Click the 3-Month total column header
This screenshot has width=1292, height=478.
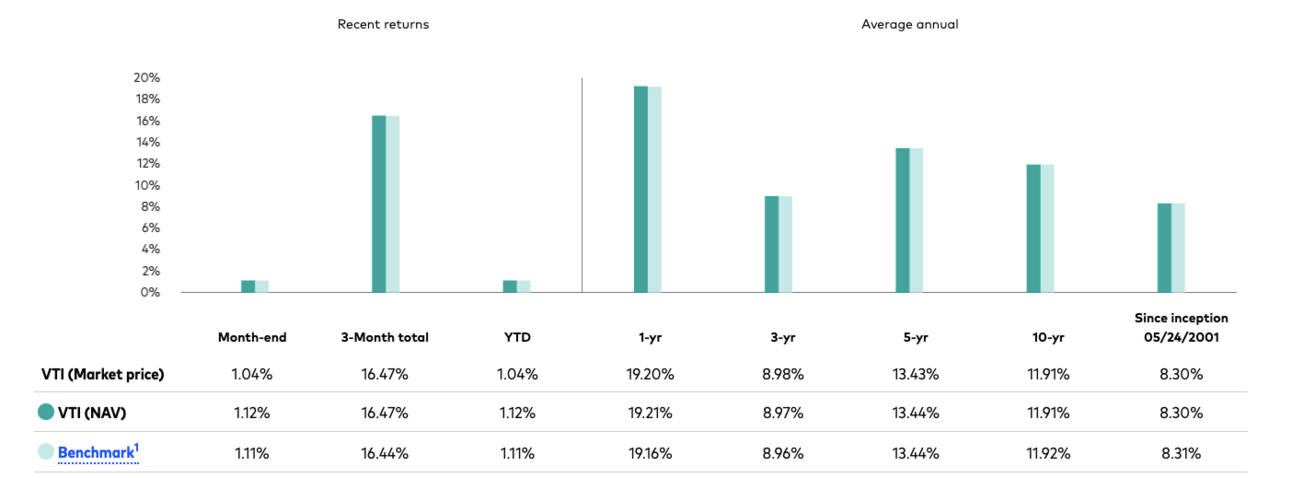tap(385, 337)
